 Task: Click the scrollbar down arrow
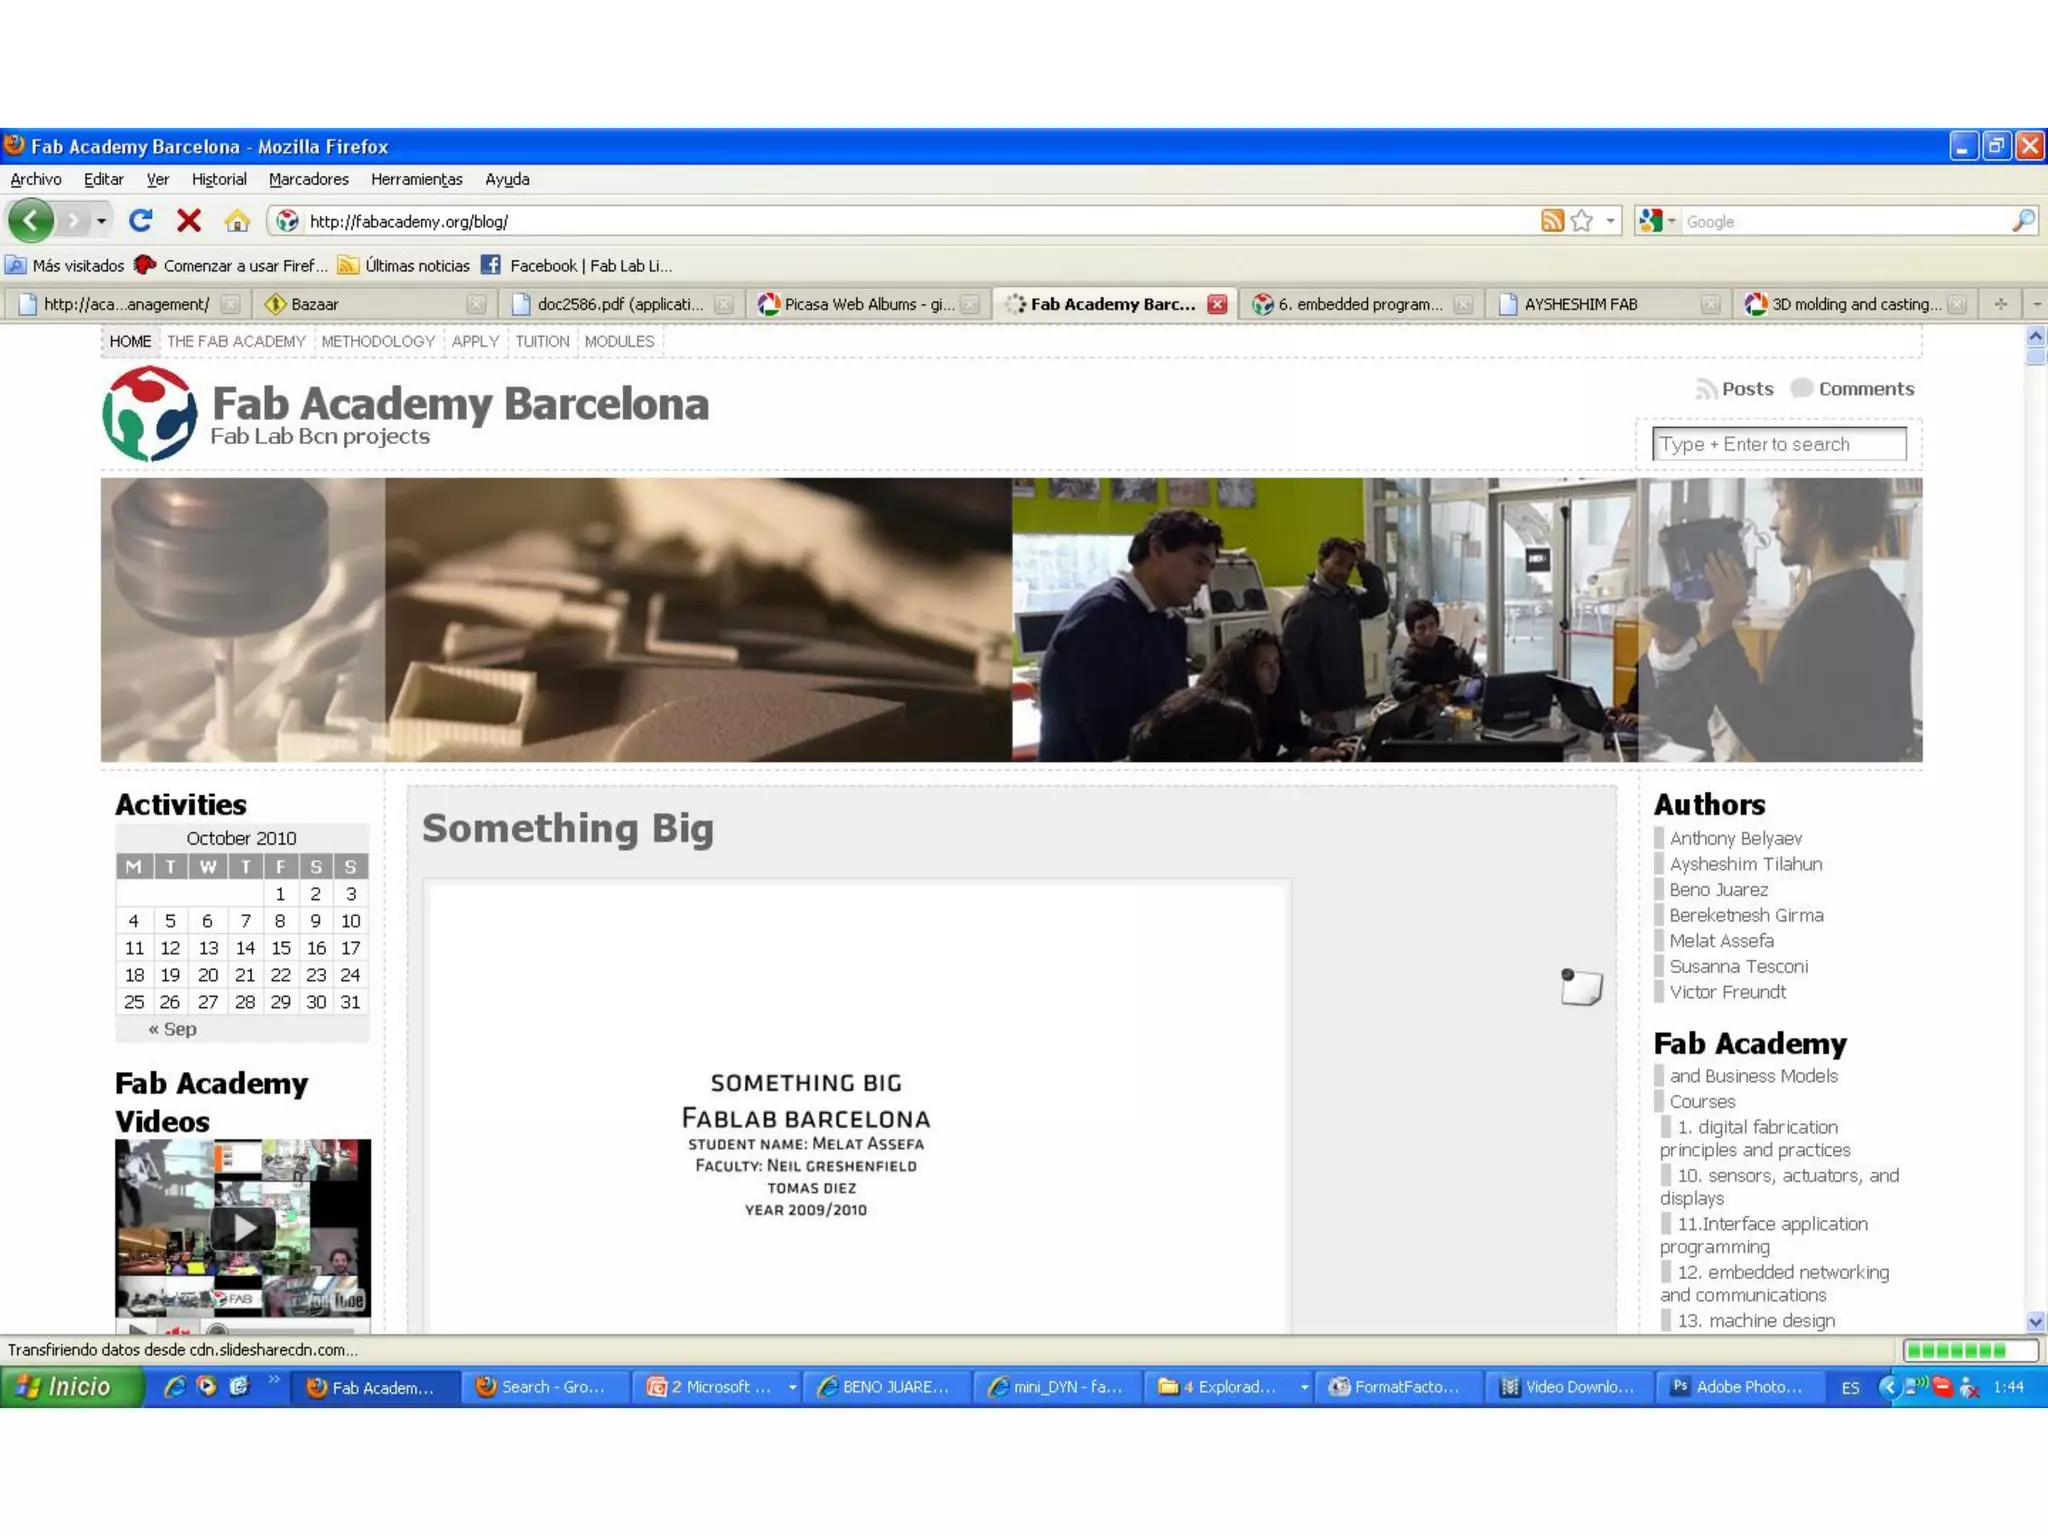pos(2035,1321)
